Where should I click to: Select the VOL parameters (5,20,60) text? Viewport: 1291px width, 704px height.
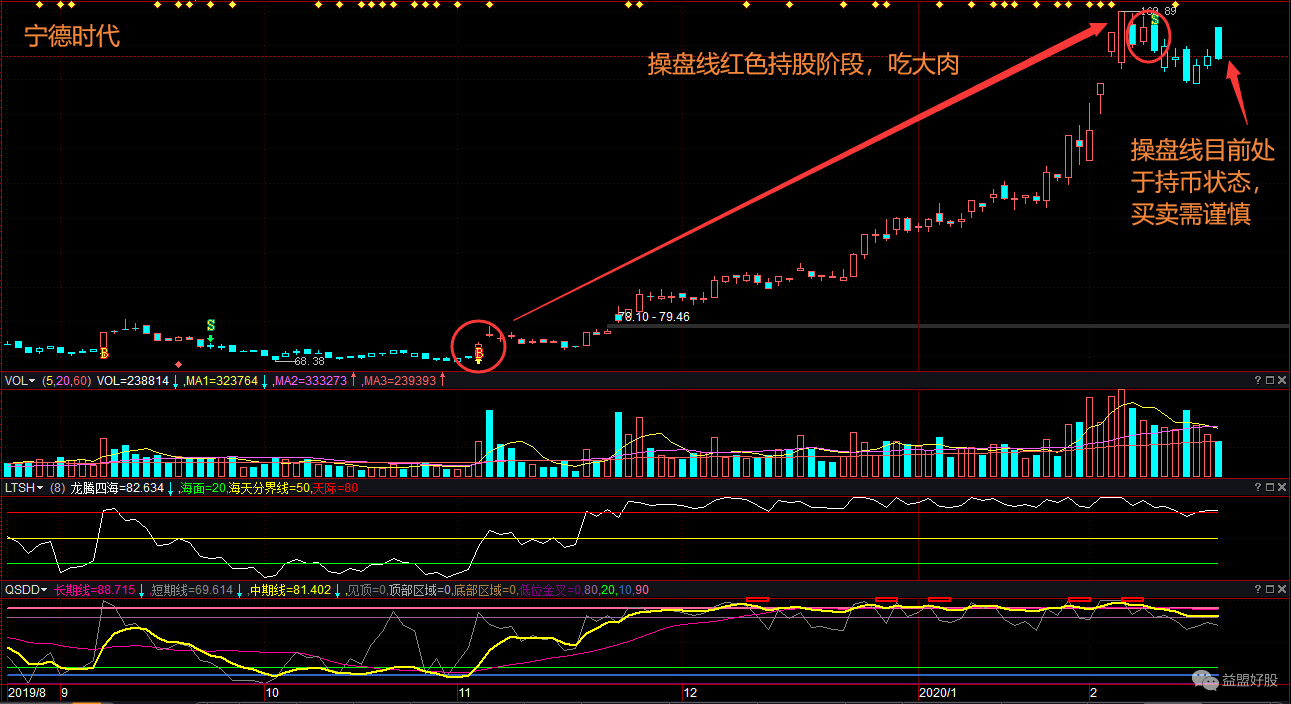[x=66, y=381]
